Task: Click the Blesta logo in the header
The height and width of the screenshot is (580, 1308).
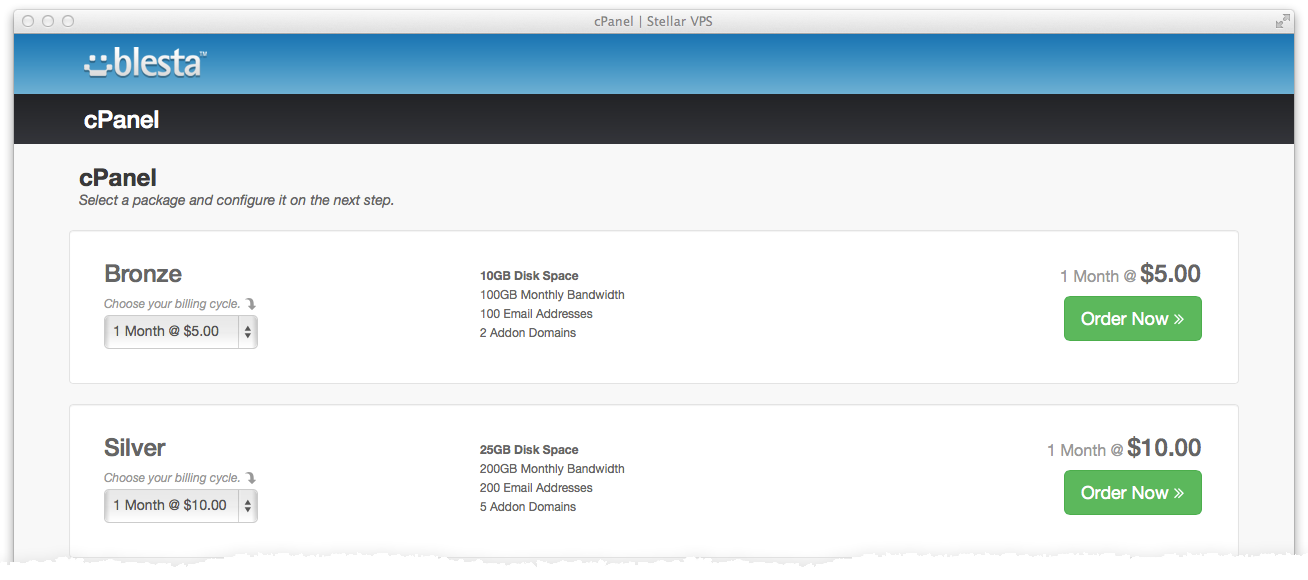Action: click(145, 63)
